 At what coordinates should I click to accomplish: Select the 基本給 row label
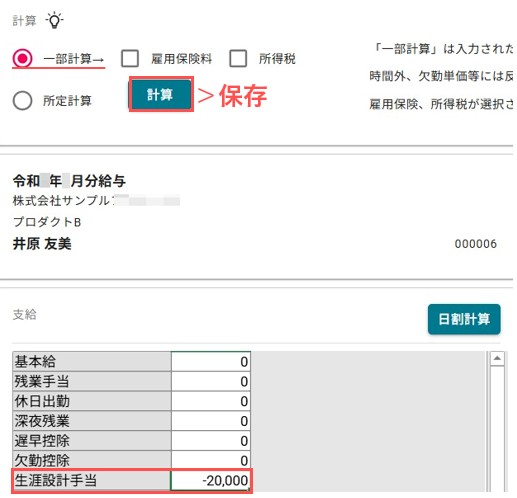(92, 361)
